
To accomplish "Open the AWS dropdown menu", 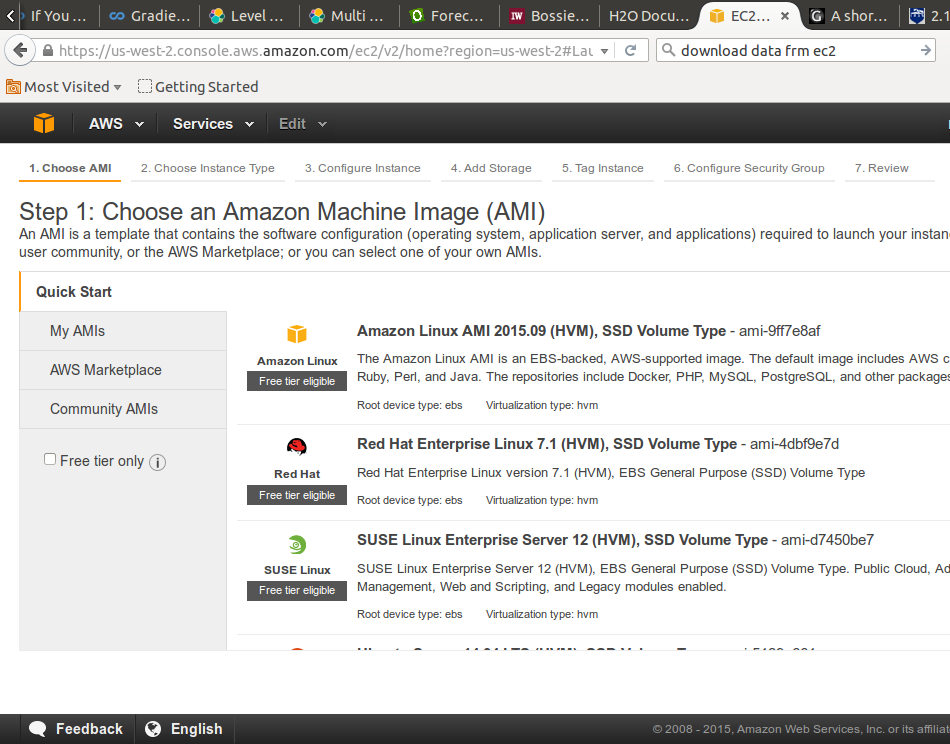I will coord(116,124).
